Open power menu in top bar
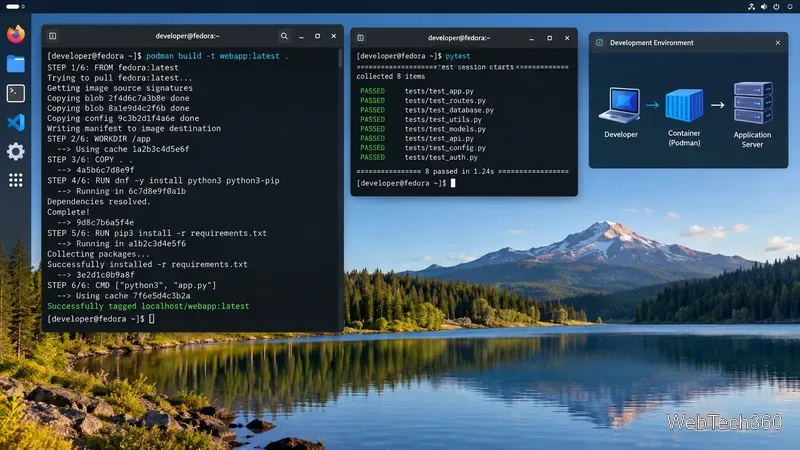This screenshot has height=450, width=800. point(776,7)
